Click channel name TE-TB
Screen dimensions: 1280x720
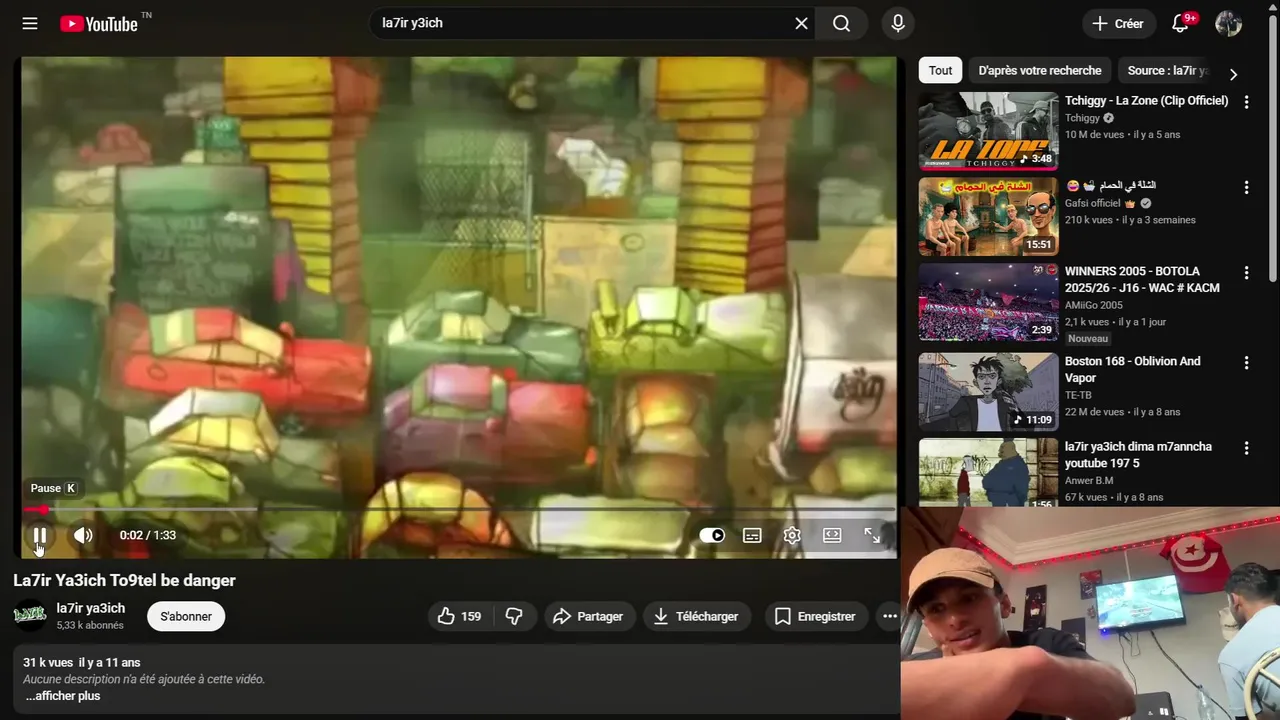point(1080,395)
